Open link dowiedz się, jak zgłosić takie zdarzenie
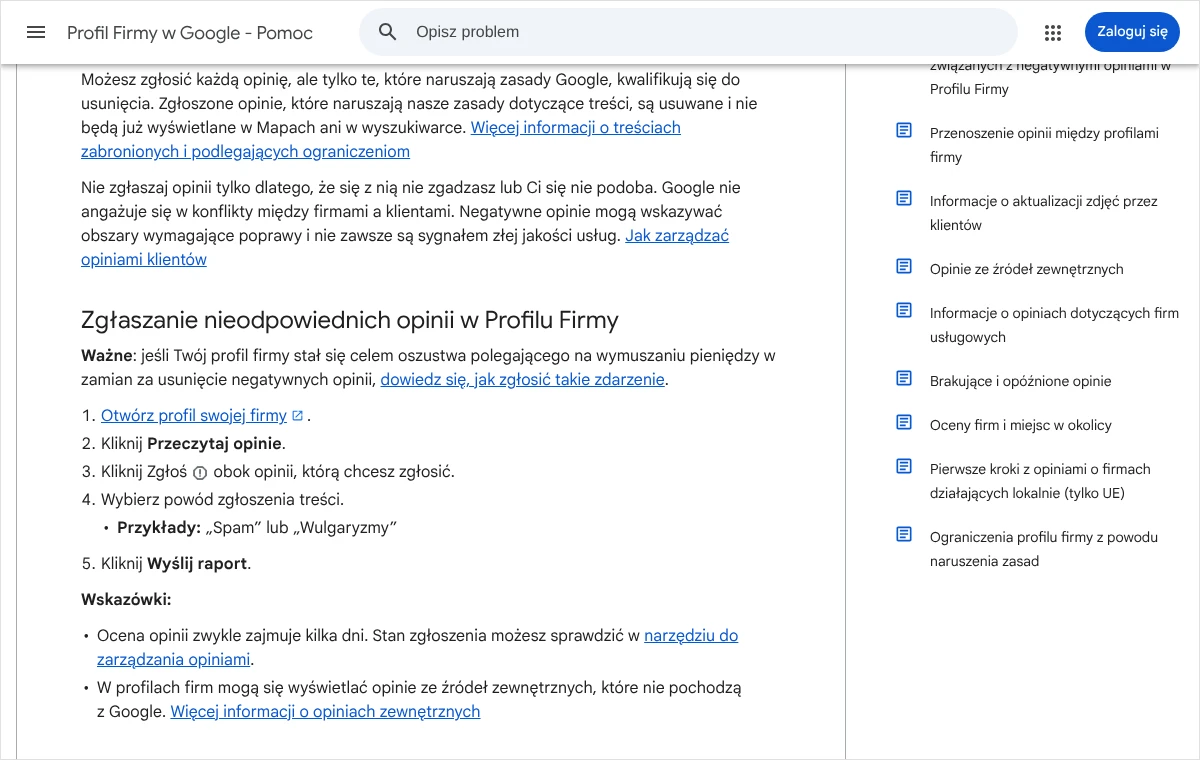This screenshot has width=1200, height=760. (x=522, y=380)
